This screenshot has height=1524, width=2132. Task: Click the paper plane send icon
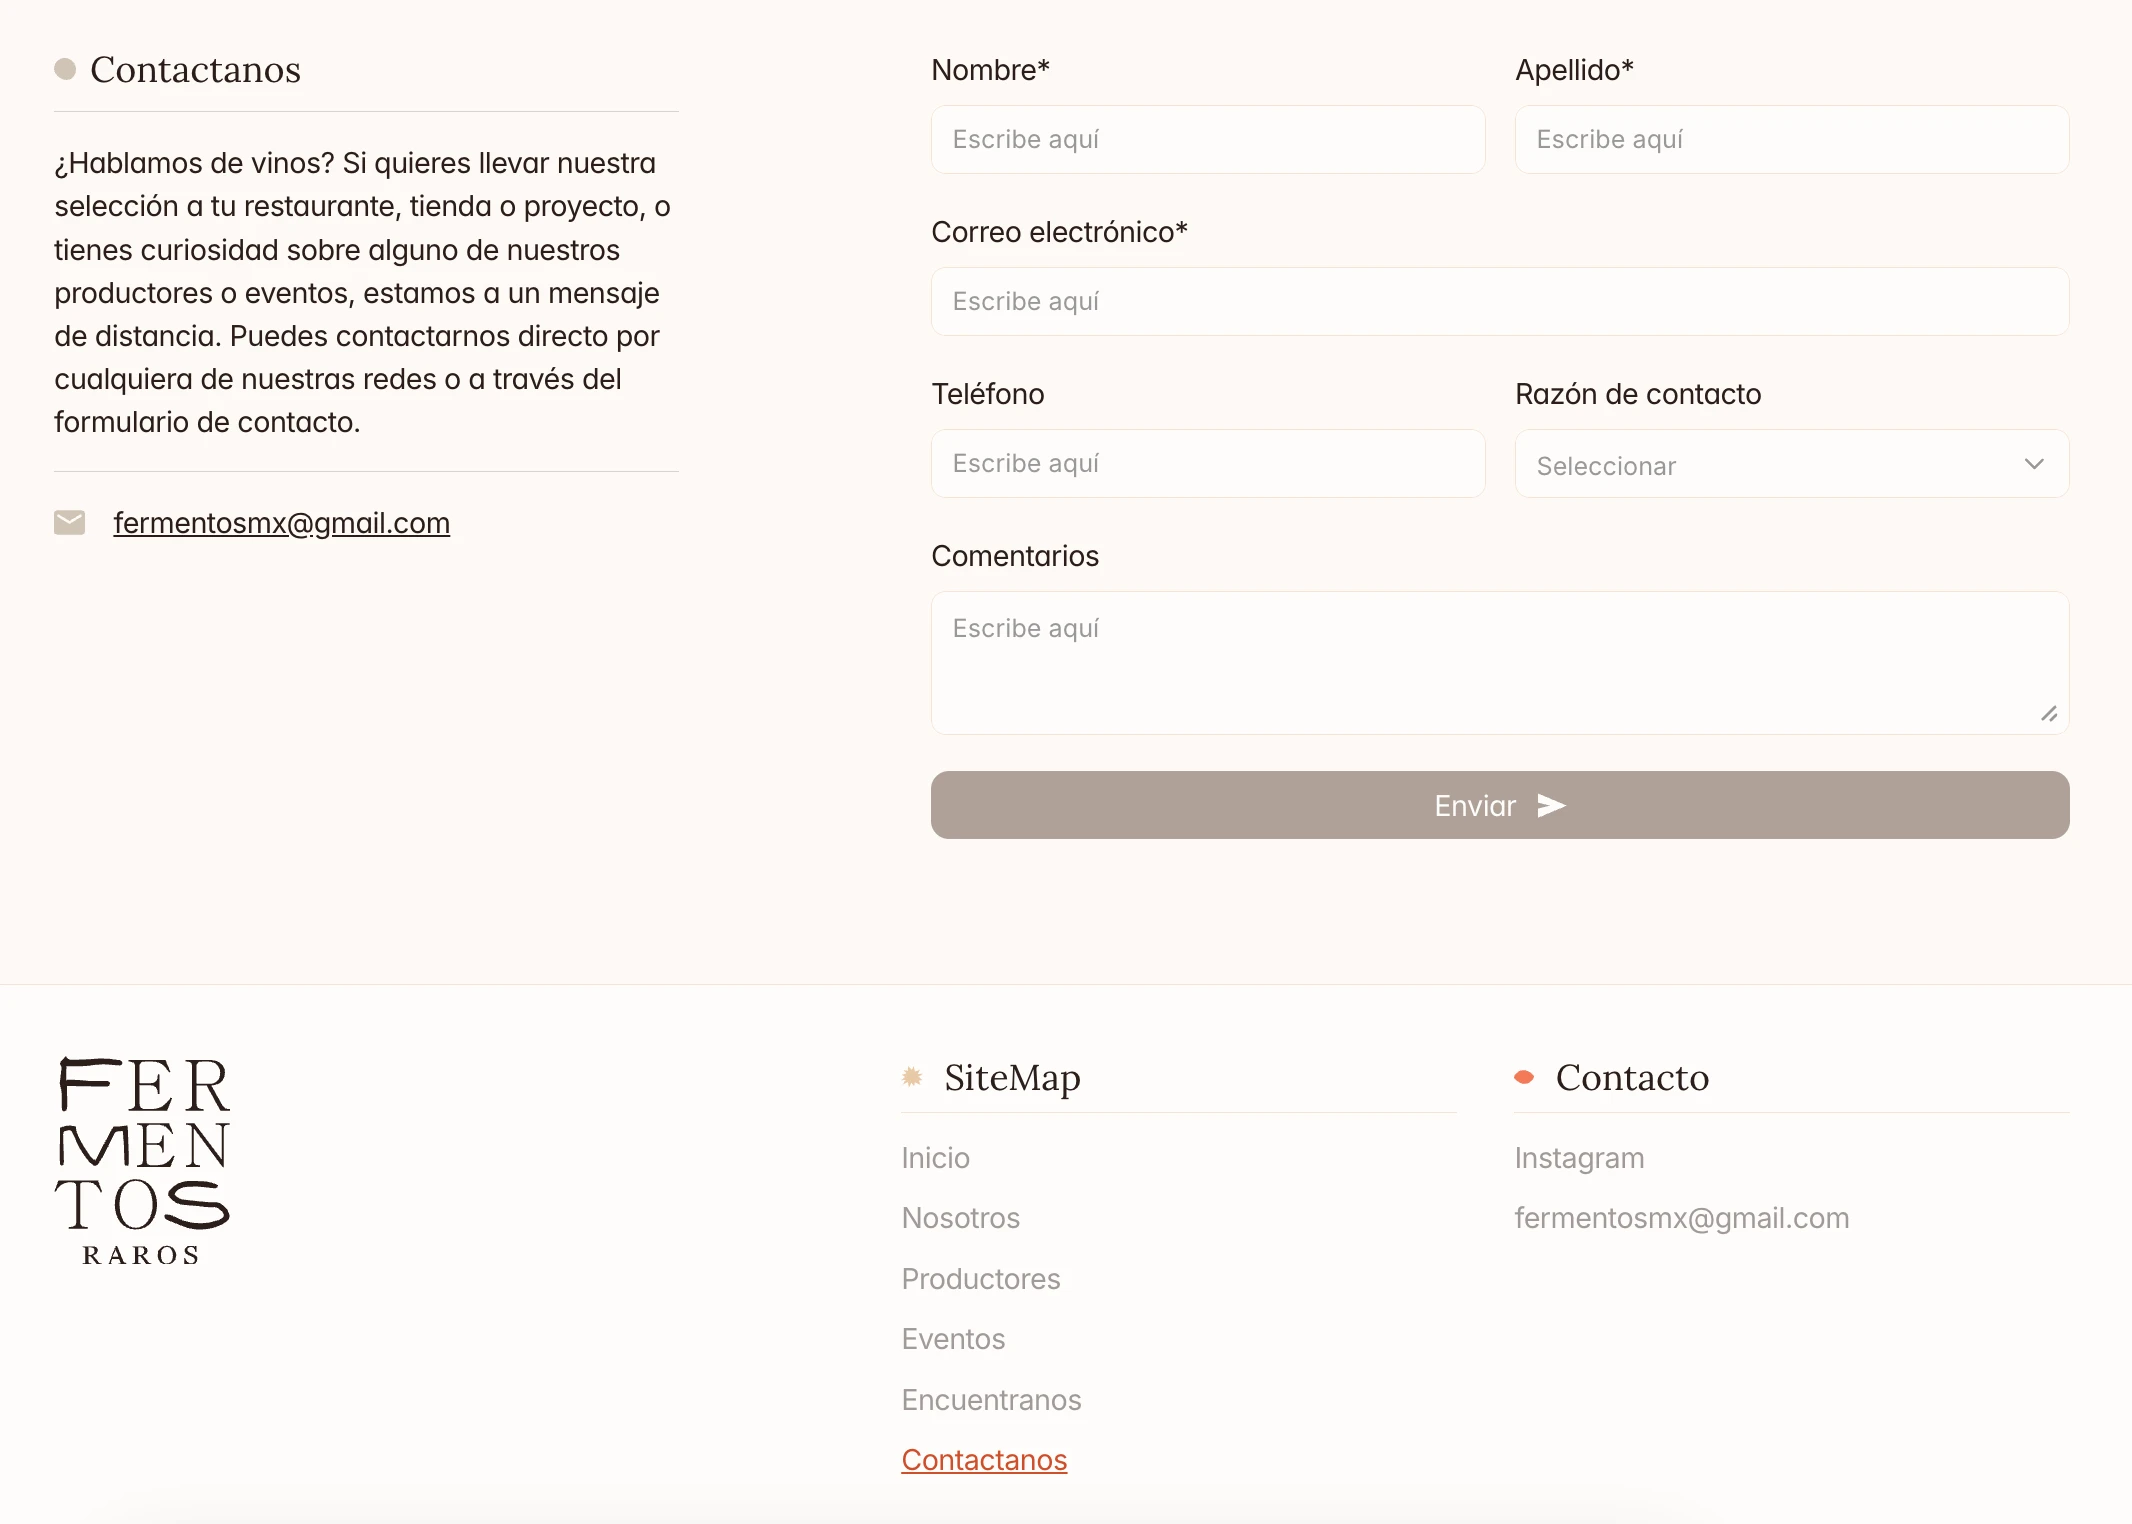[1551, 805]
